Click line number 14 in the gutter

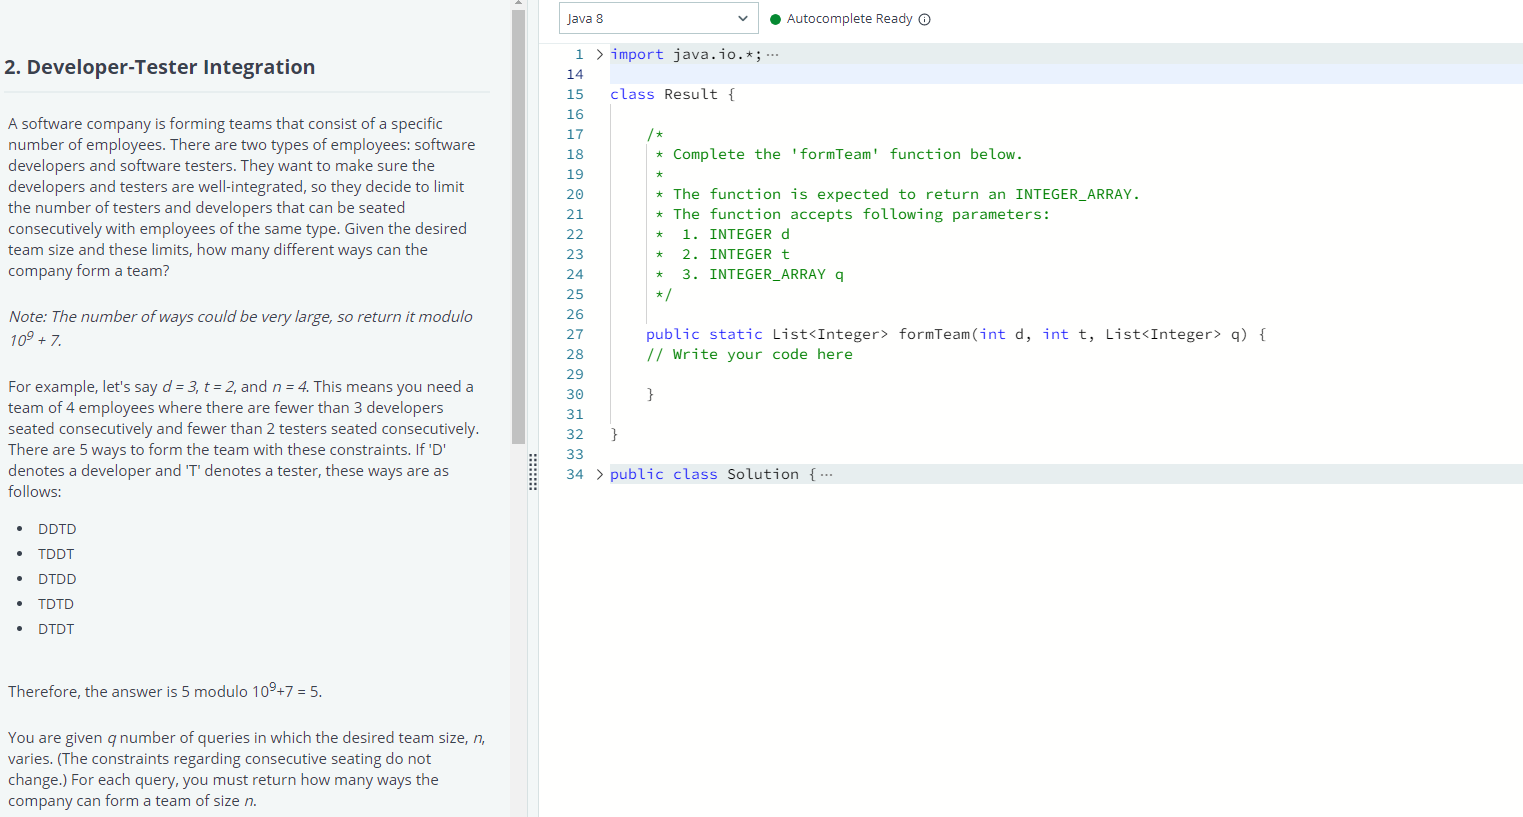[575, 74]
